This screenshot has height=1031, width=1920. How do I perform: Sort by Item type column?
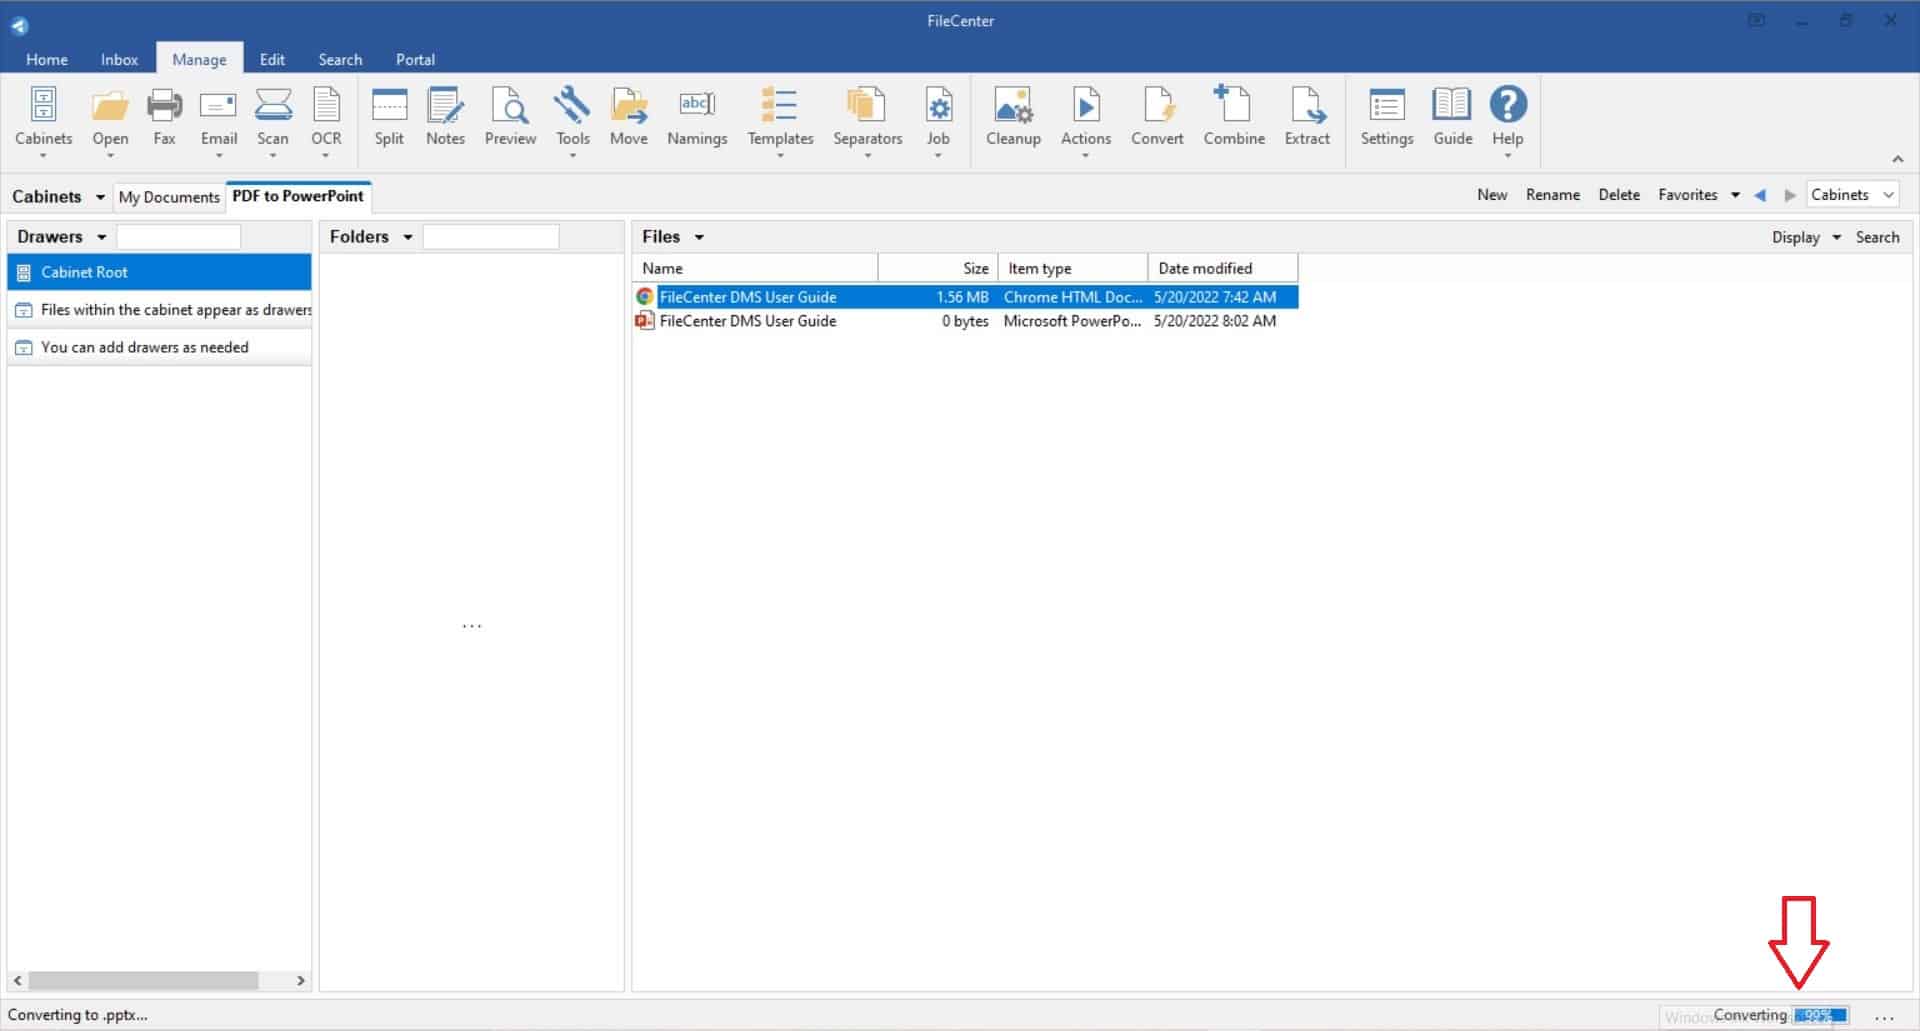(1073, 268)
